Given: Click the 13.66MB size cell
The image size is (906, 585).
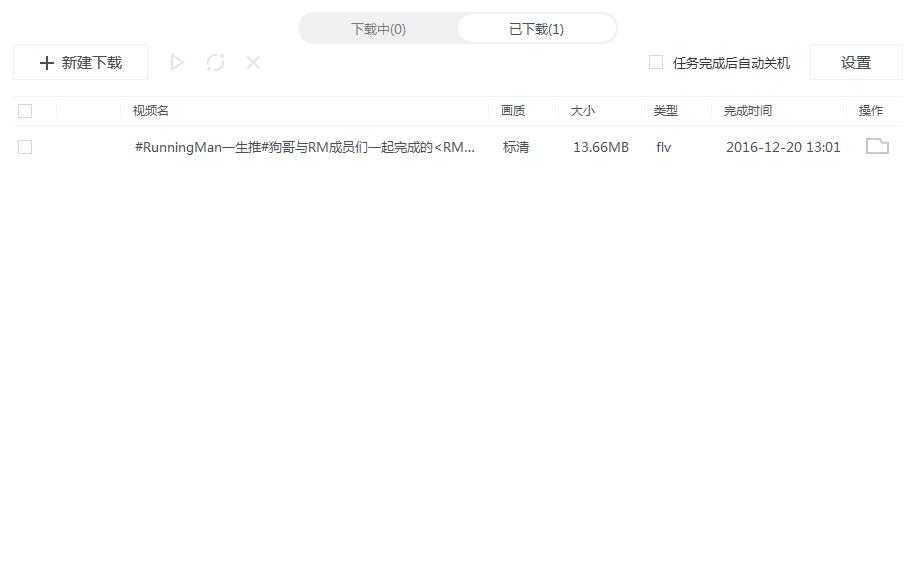Looking at the screenshot, I should tap(601, 147).
